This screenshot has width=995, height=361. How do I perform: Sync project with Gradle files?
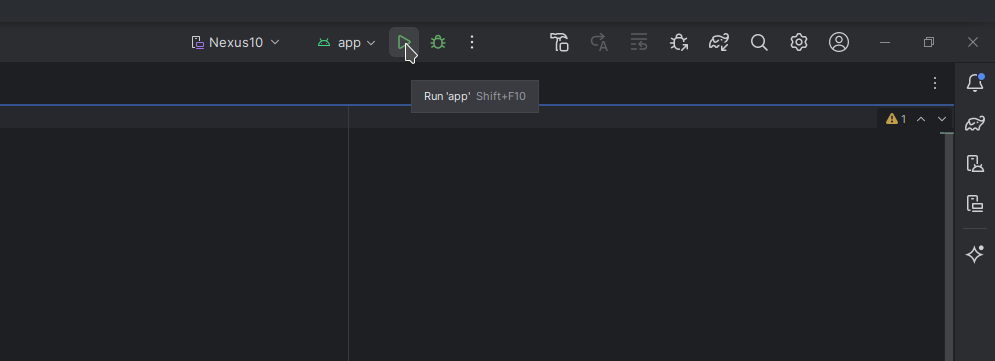719,43
